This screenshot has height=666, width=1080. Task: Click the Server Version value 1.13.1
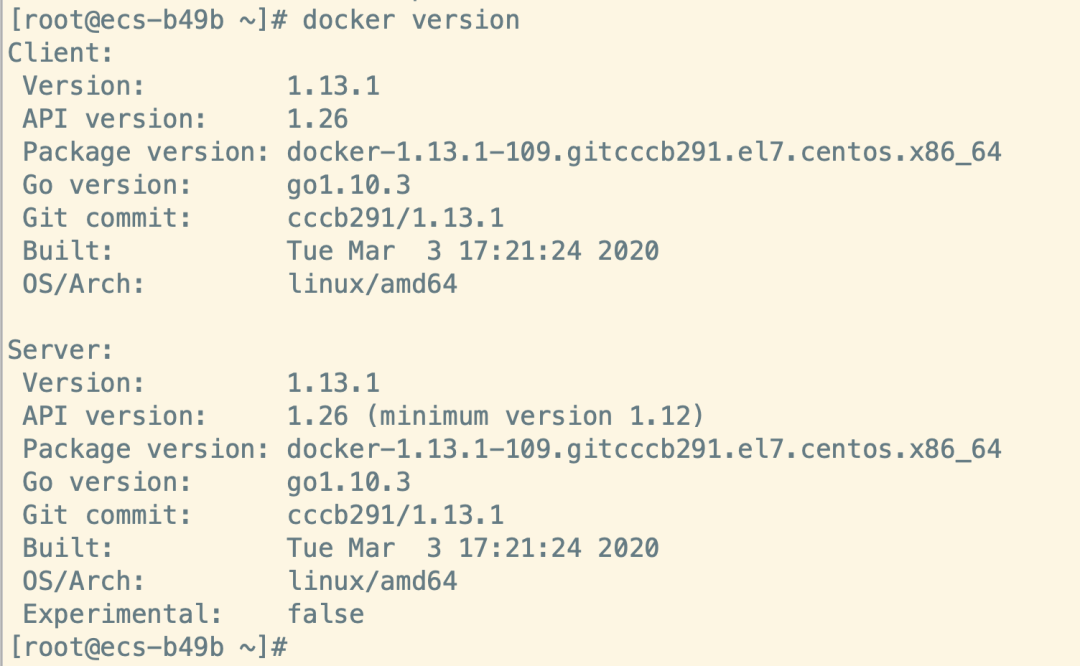click(333, 383)
